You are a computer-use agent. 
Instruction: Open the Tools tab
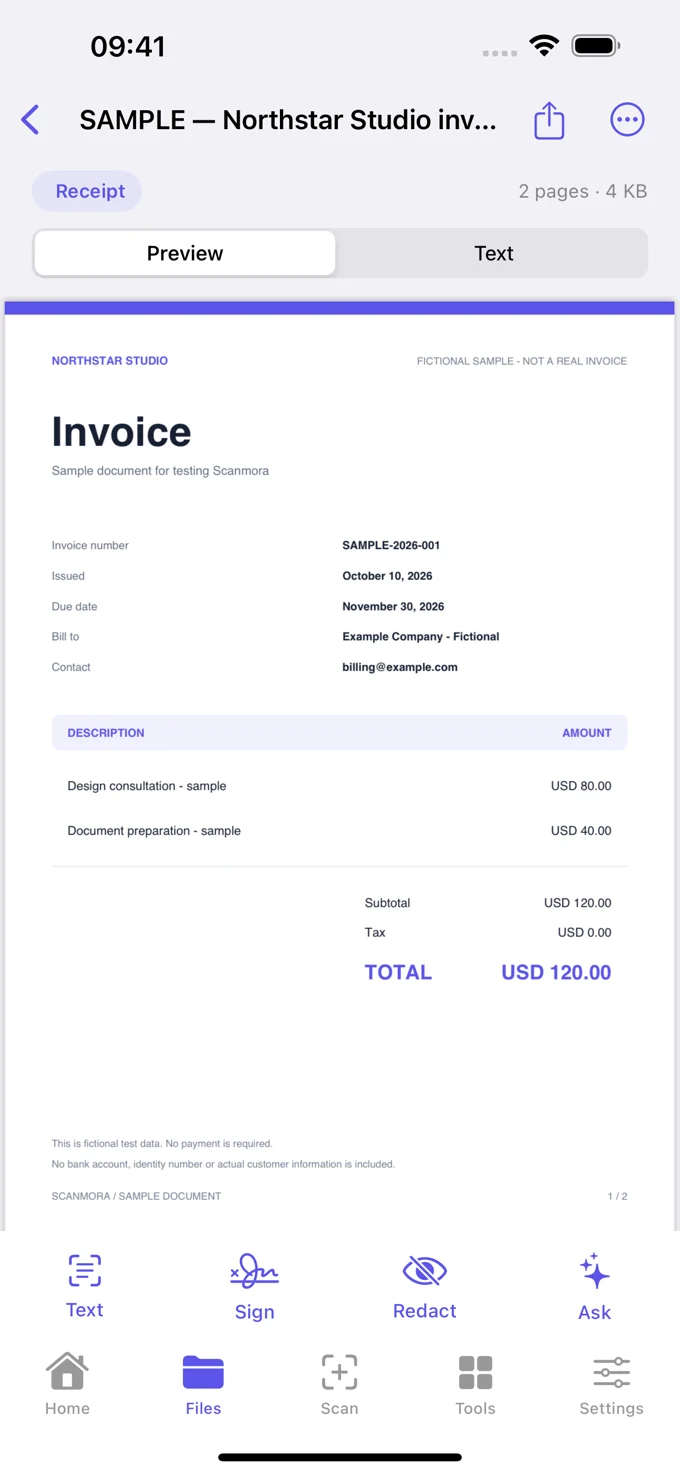pyautogui.click(x=475, y=1384)
